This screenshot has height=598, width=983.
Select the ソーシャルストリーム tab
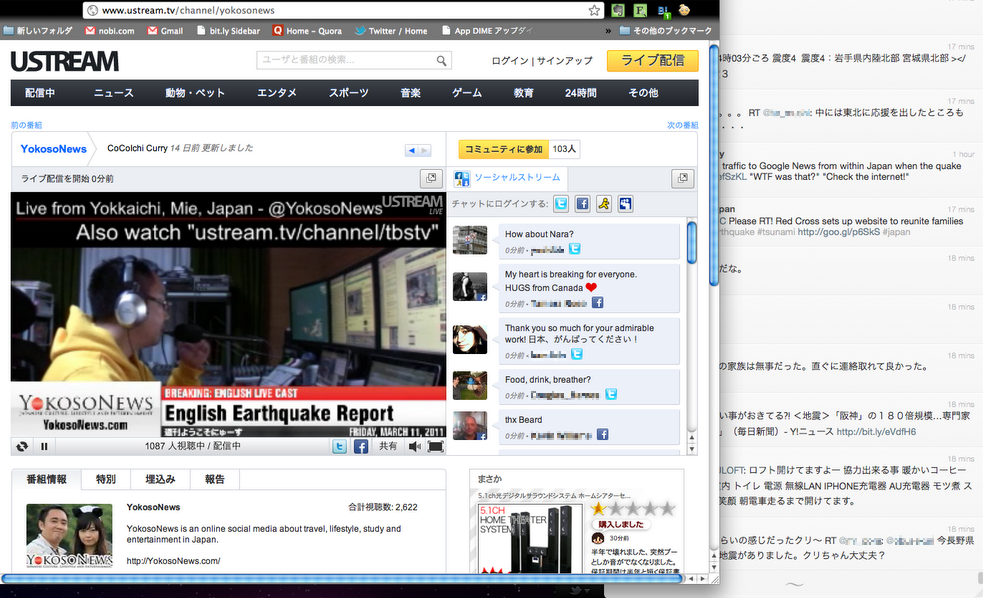508,178
